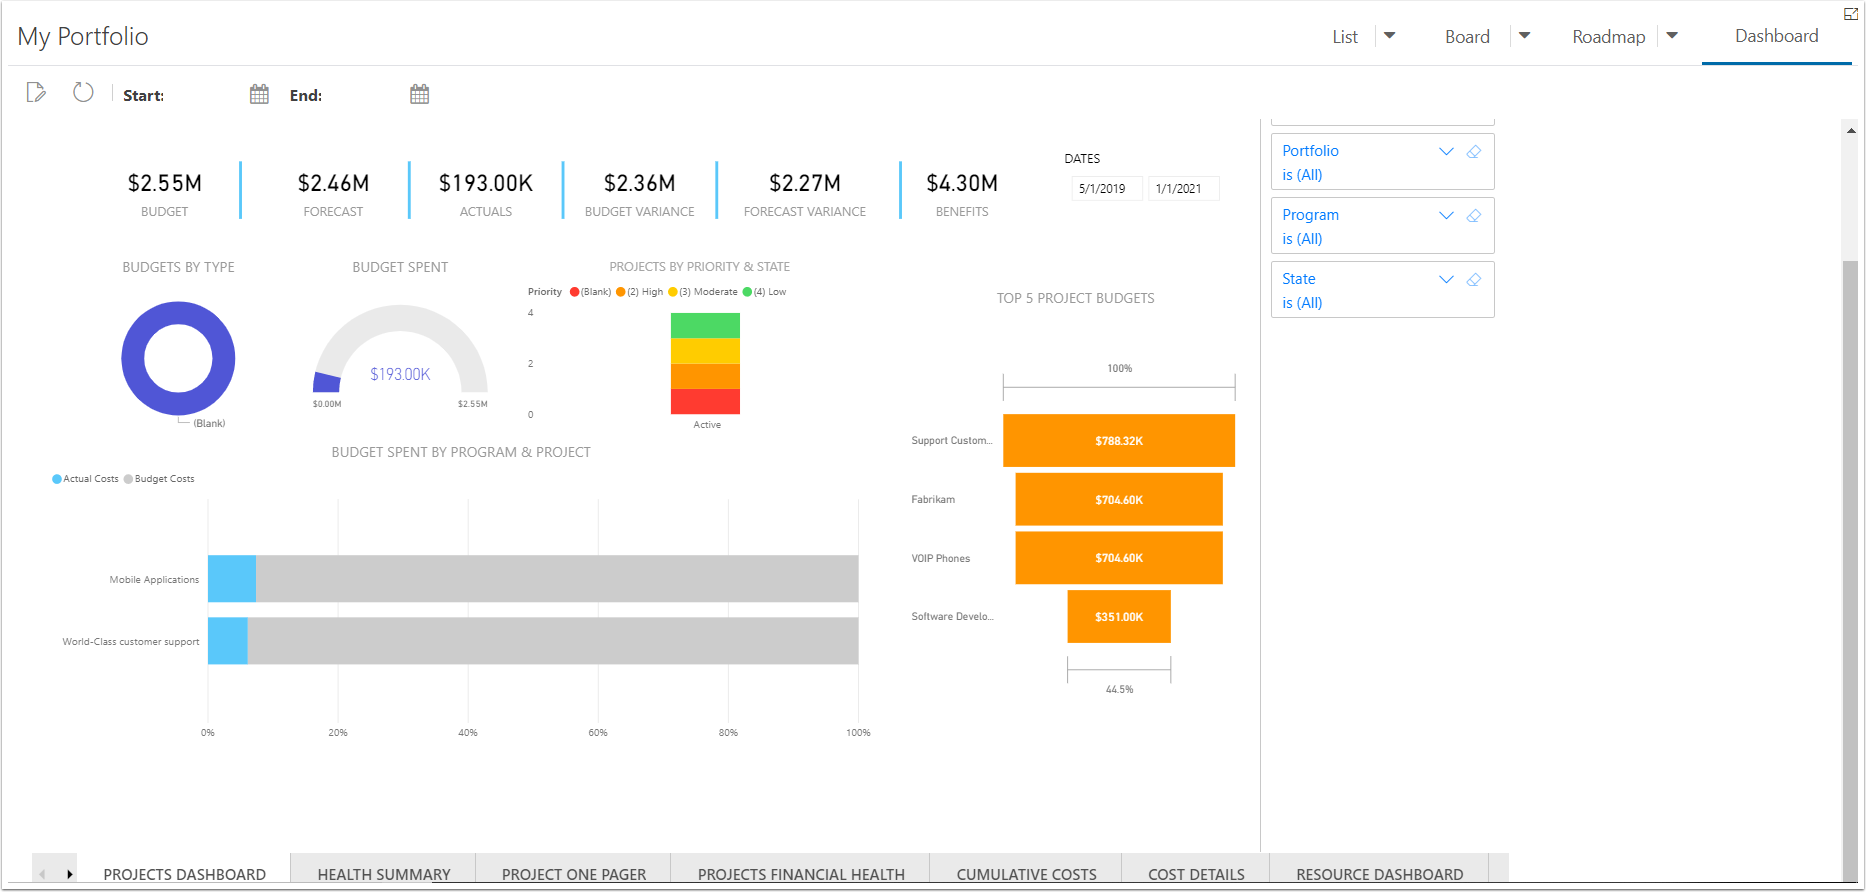Viewport: 1866px width, 892px height.
Task: Click the previous report tabs arrow
Action: click(42, 874)
